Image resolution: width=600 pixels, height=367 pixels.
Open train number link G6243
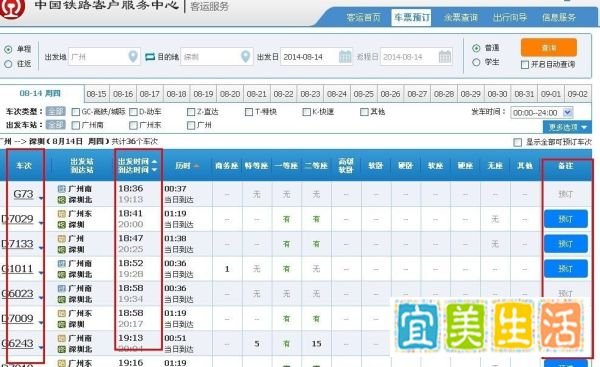(17, 343)
